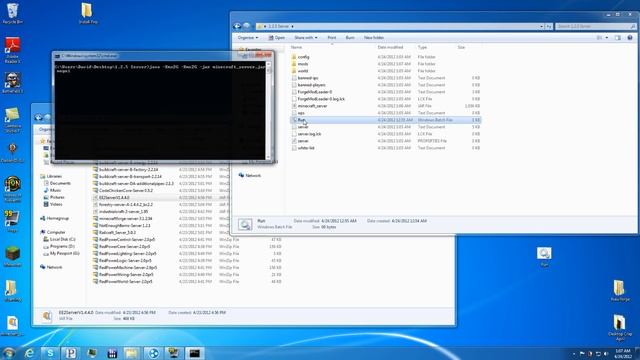The image size is (640, 360).
Task: Click the help icon in the 1.2.5 Server window
Action: click(x=630, y=38)
